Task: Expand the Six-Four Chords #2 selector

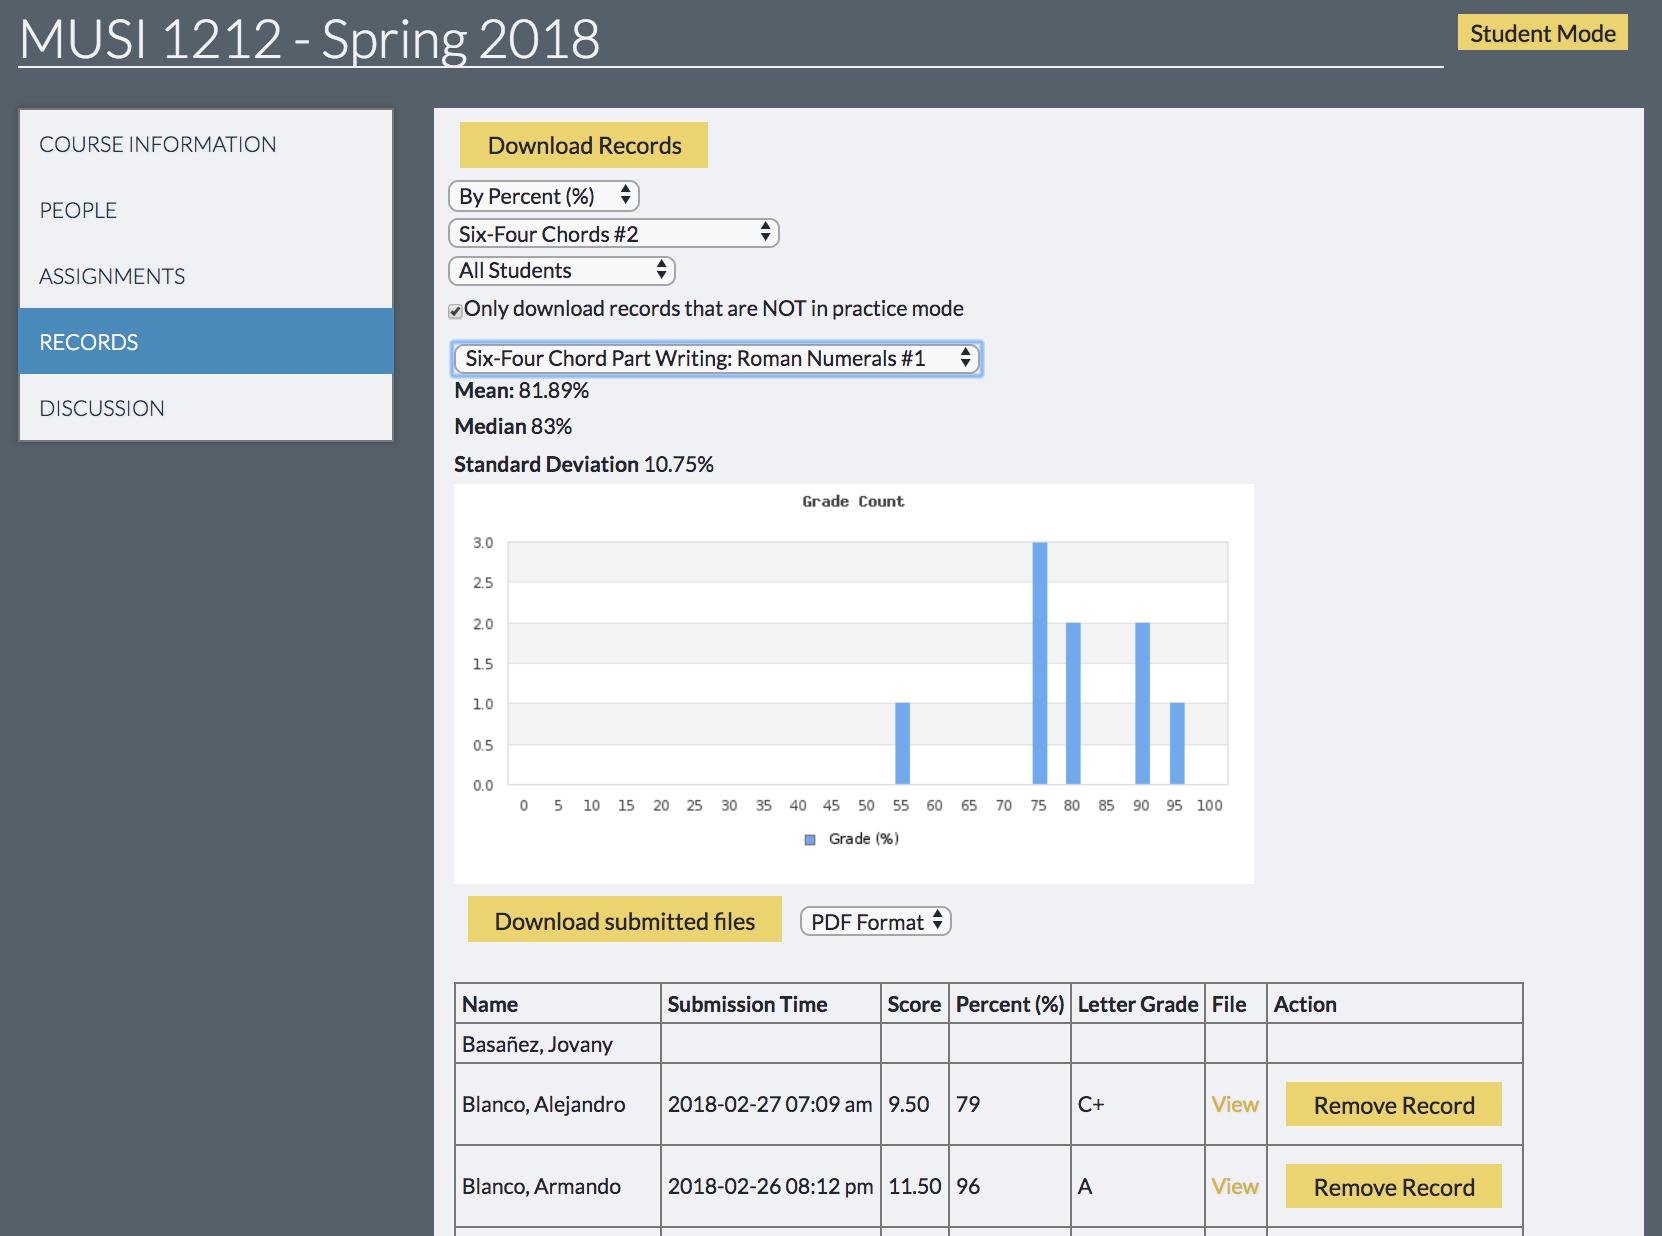Action: point(613,234)
